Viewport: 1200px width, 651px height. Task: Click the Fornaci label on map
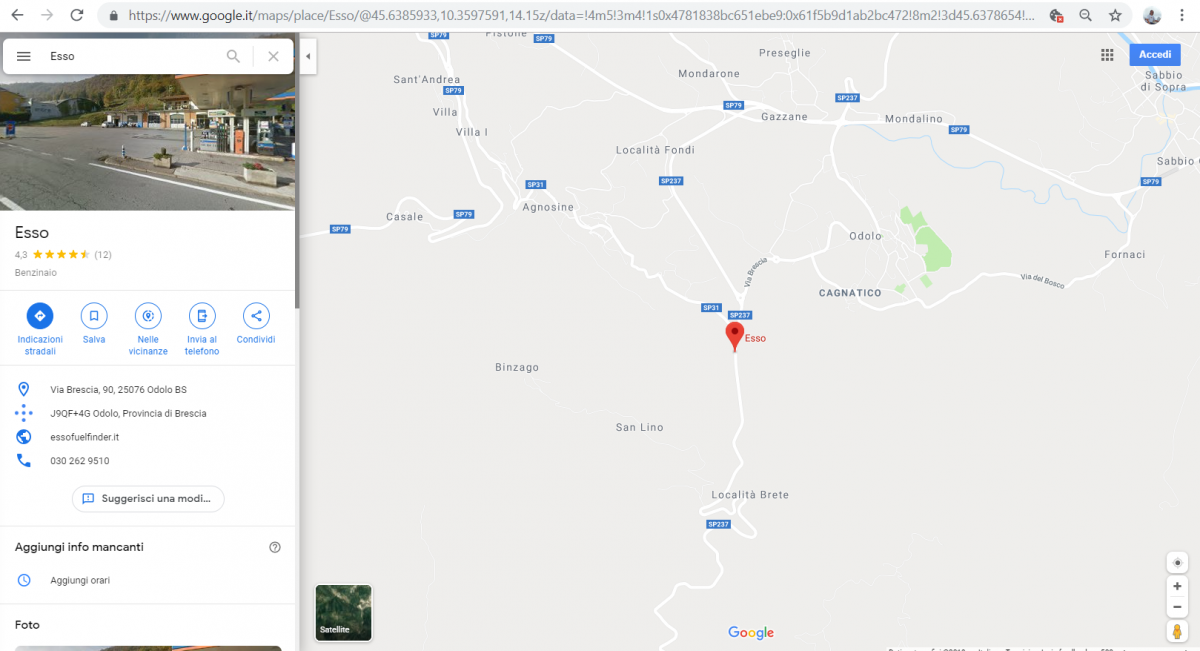[1125, 255]
